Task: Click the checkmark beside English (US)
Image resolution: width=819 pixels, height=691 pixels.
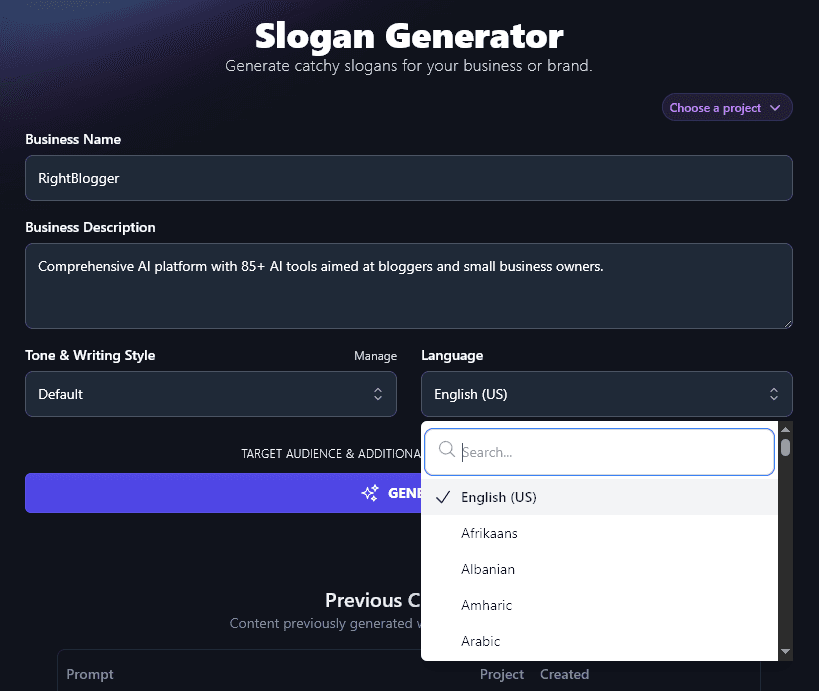Action: pyautogui.click(x=442, y=497)
